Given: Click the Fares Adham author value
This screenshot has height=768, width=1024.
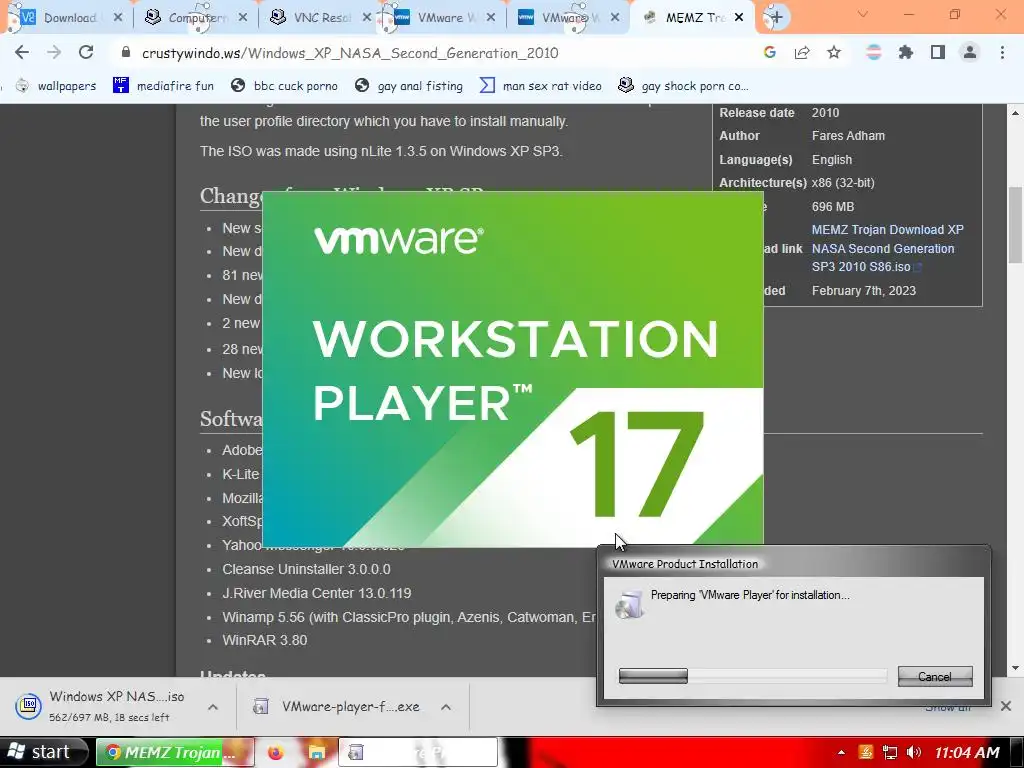Looking at the screenshot, I should 848,136.
